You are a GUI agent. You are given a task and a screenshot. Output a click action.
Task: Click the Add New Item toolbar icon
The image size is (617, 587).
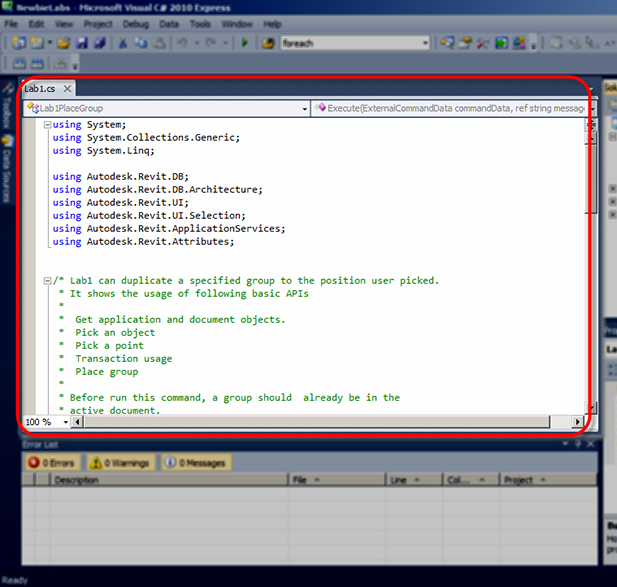pyautogui.click(x=37, y=42)
